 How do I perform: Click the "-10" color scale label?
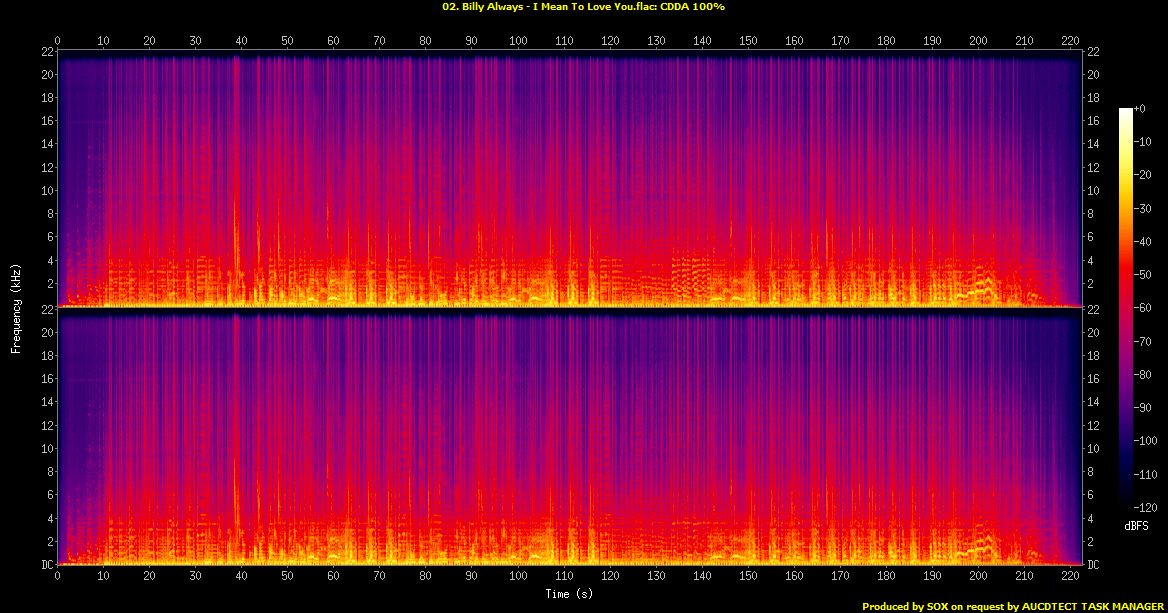pos(1143,142)
